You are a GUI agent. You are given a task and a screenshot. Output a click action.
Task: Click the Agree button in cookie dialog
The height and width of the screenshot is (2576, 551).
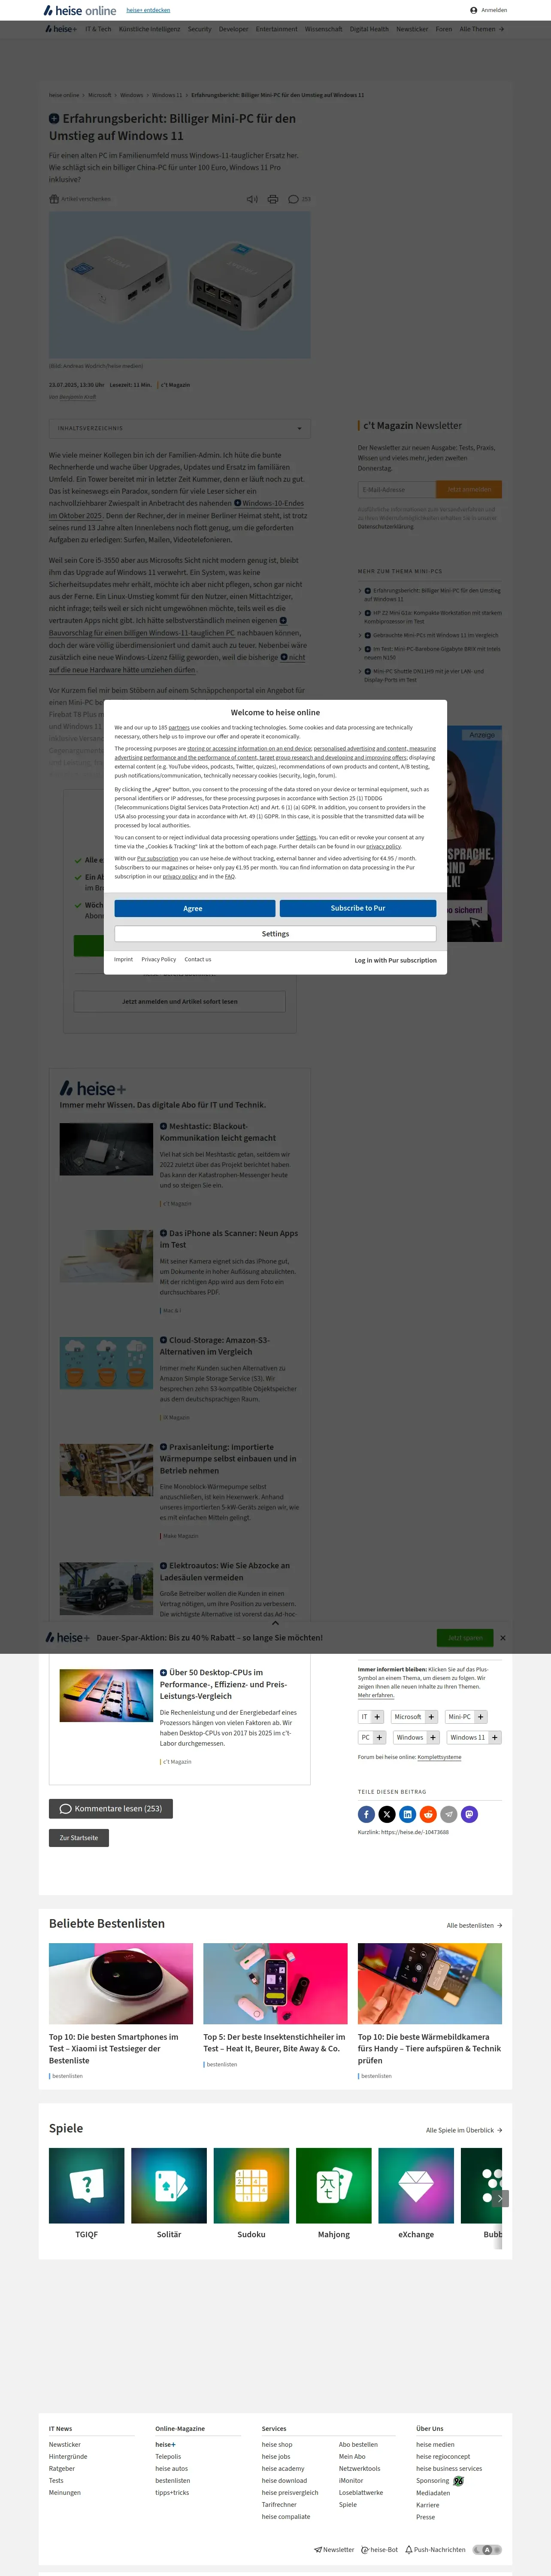click(194, 908)
